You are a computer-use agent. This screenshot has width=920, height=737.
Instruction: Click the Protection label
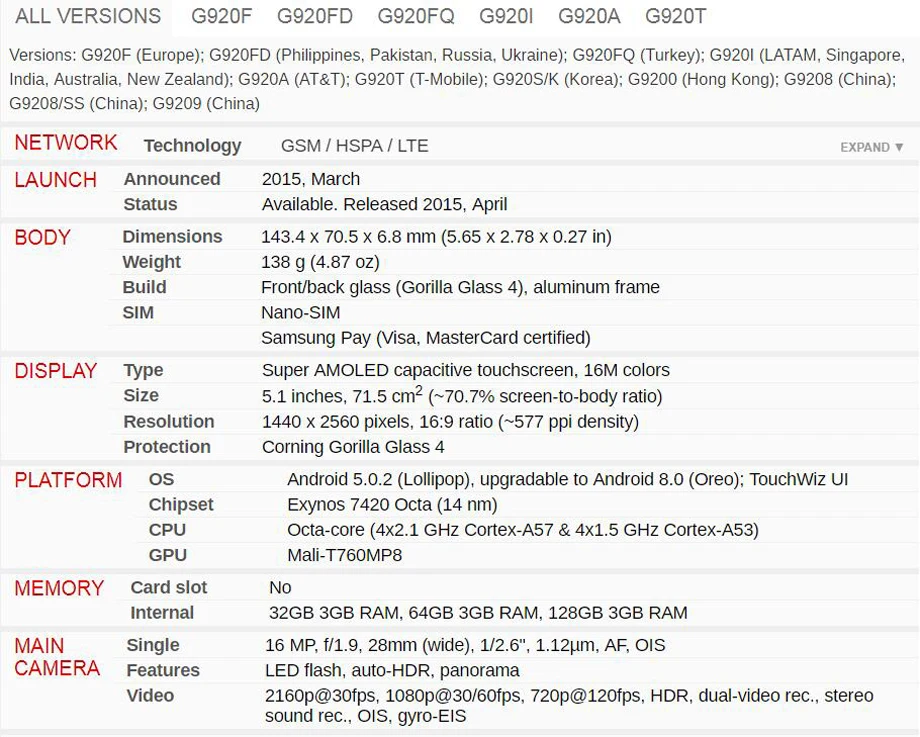point(167,447)
